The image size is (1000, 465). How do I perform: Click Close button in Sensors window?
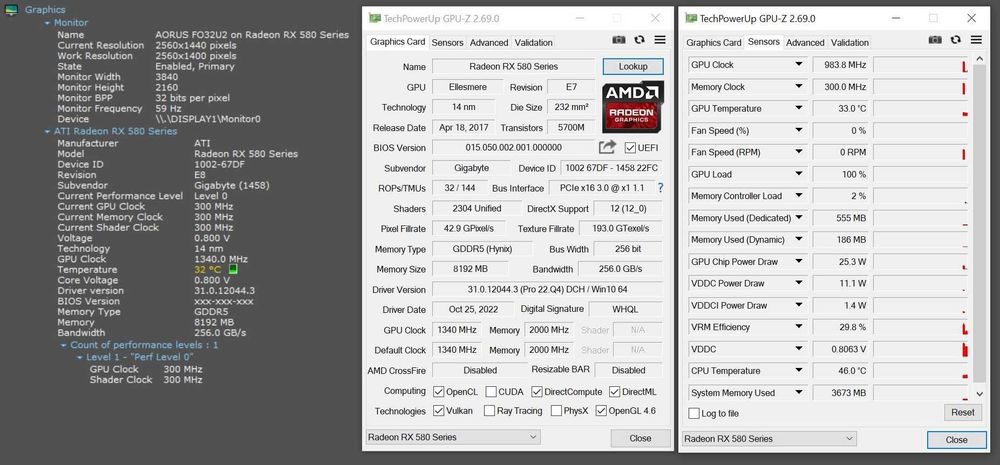click(x=957, y=439)
